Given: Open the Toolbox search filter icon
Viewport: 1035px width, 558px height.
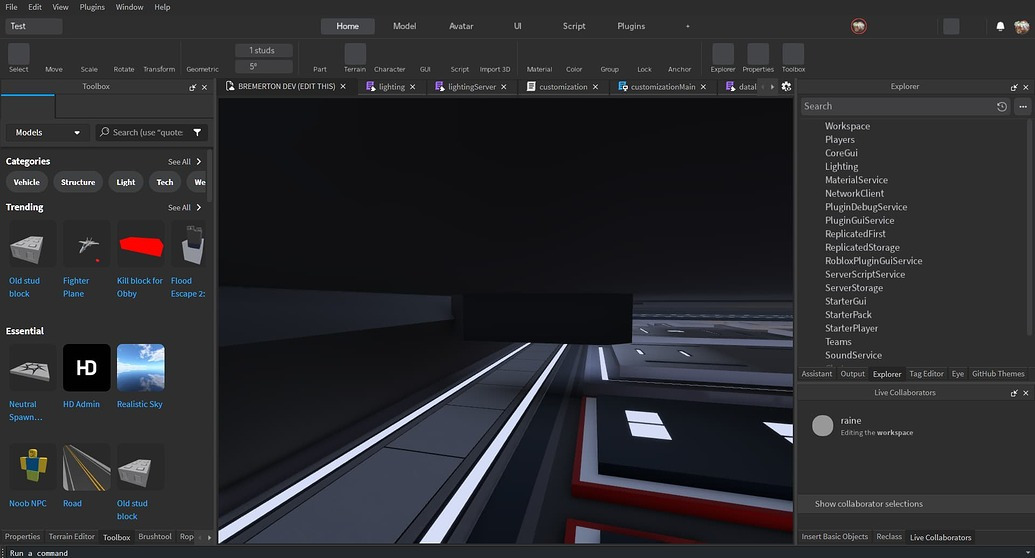Looking at the screenshot, I should (x=197, y=133).
